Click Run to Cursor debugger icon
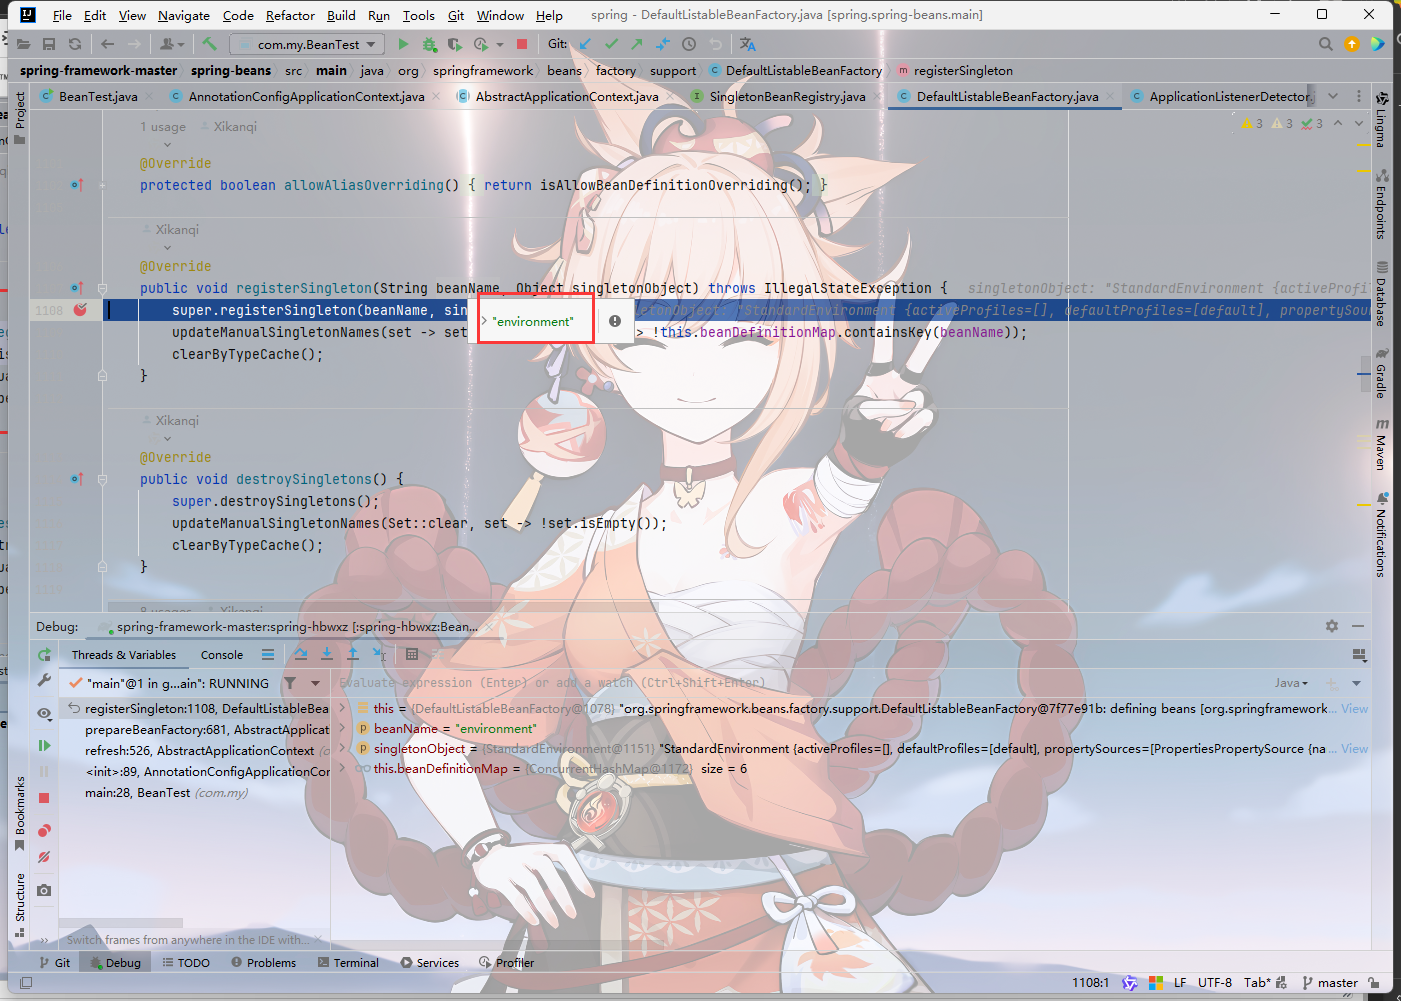Viewport: 1401px width, 1001px height. coord(379,654)
